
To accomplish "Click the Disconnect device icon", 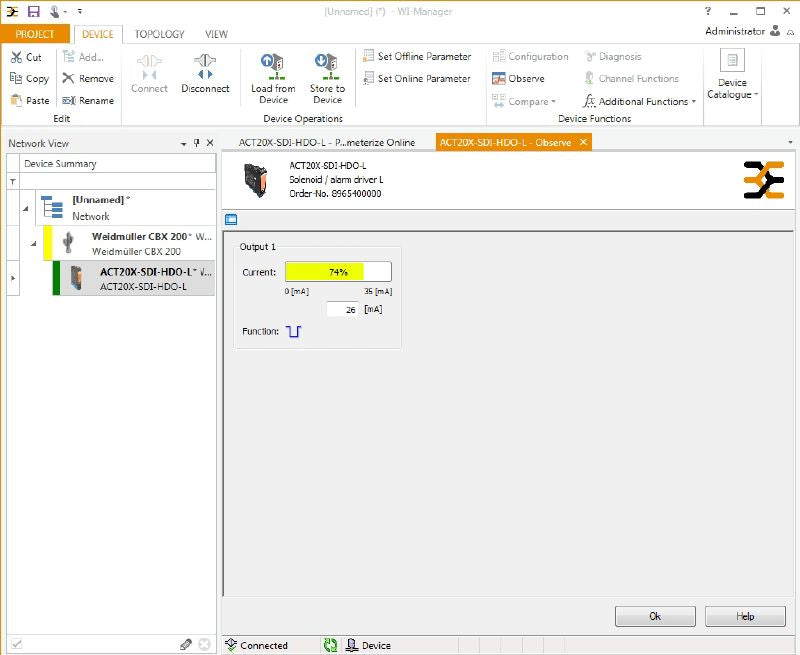I will (x=205, y=68).
